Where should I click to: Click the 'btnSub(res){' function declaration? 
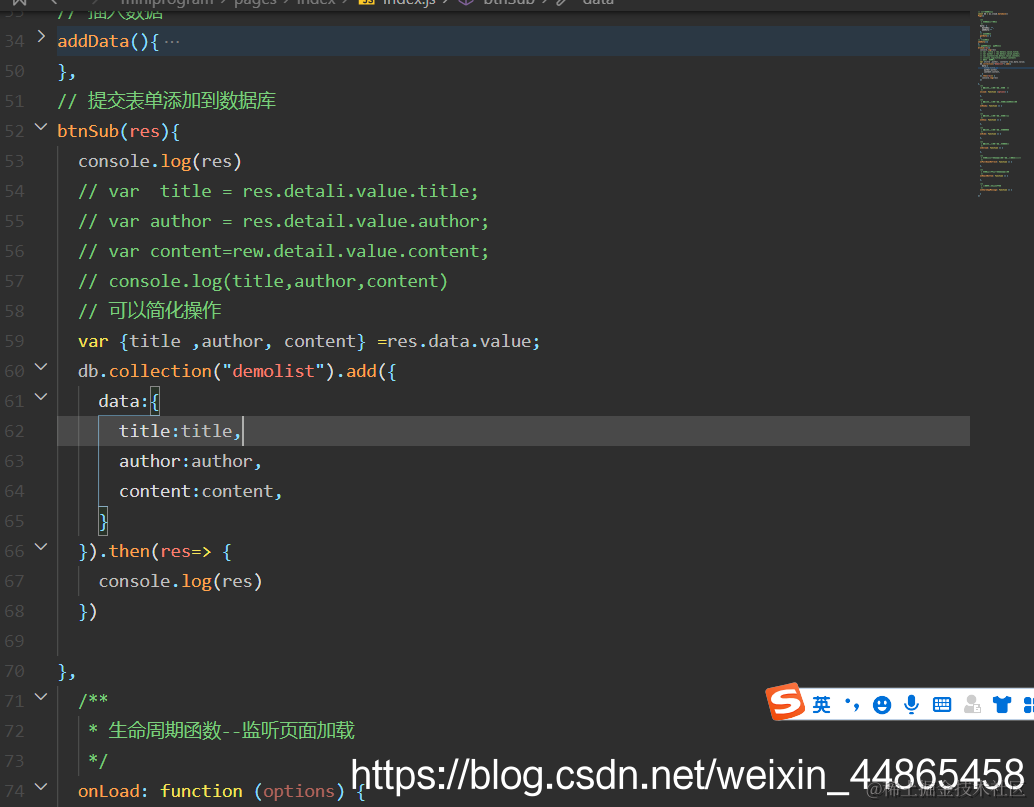(119, 131)
